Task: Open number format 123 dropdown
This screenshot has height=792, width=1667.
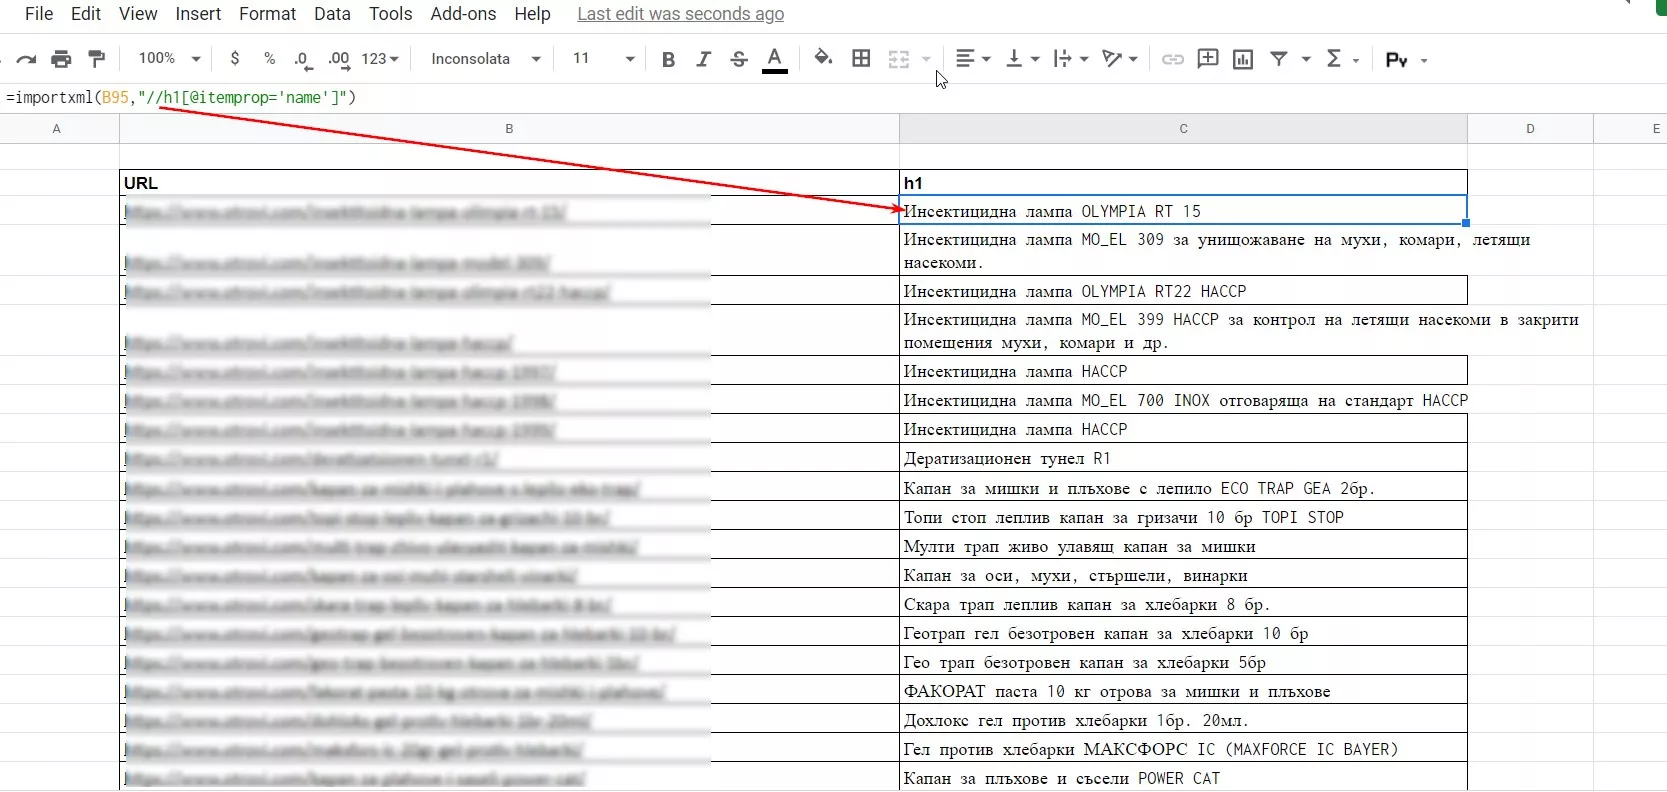Action: tap(380, 59)
